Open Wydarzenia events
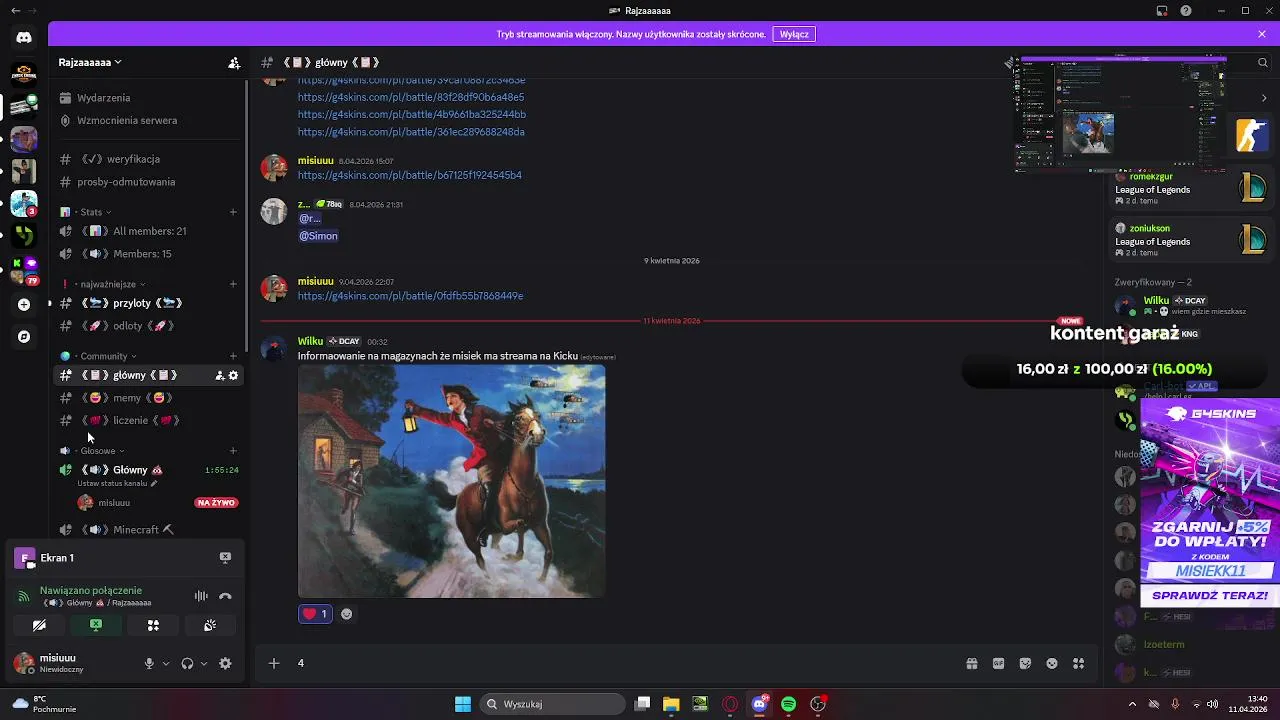Image resolution: width=1280 pixels, height=720 pixels. click(x=146, y=98)
